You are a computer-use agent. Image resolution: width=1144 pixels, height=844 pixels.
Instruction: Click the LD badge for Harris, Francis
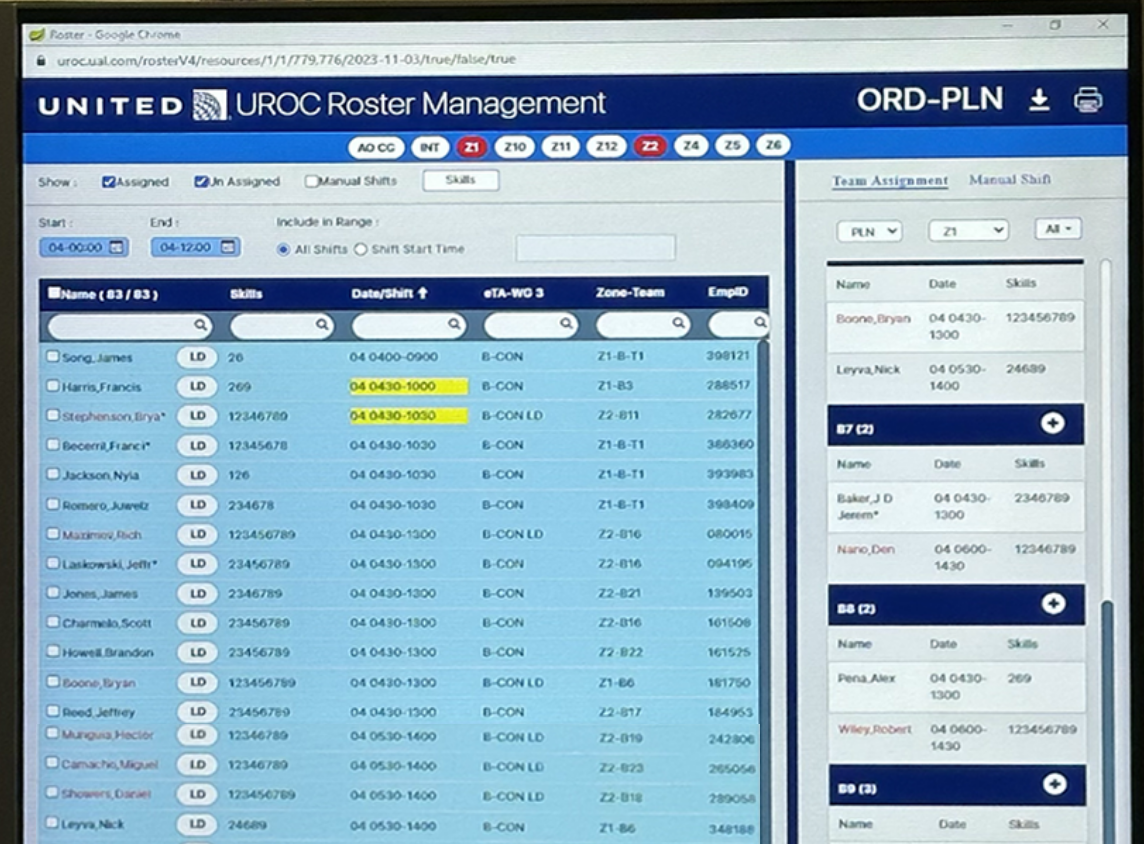tap(197, 386)
